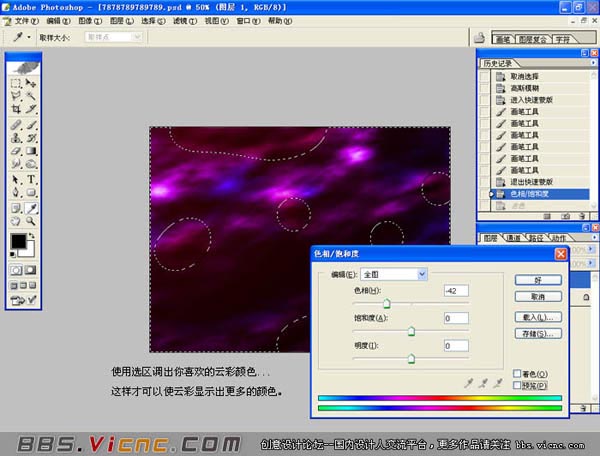Switch to standard mode editing
The width and height of the screenshot is (600, 456).
(16, 270)
